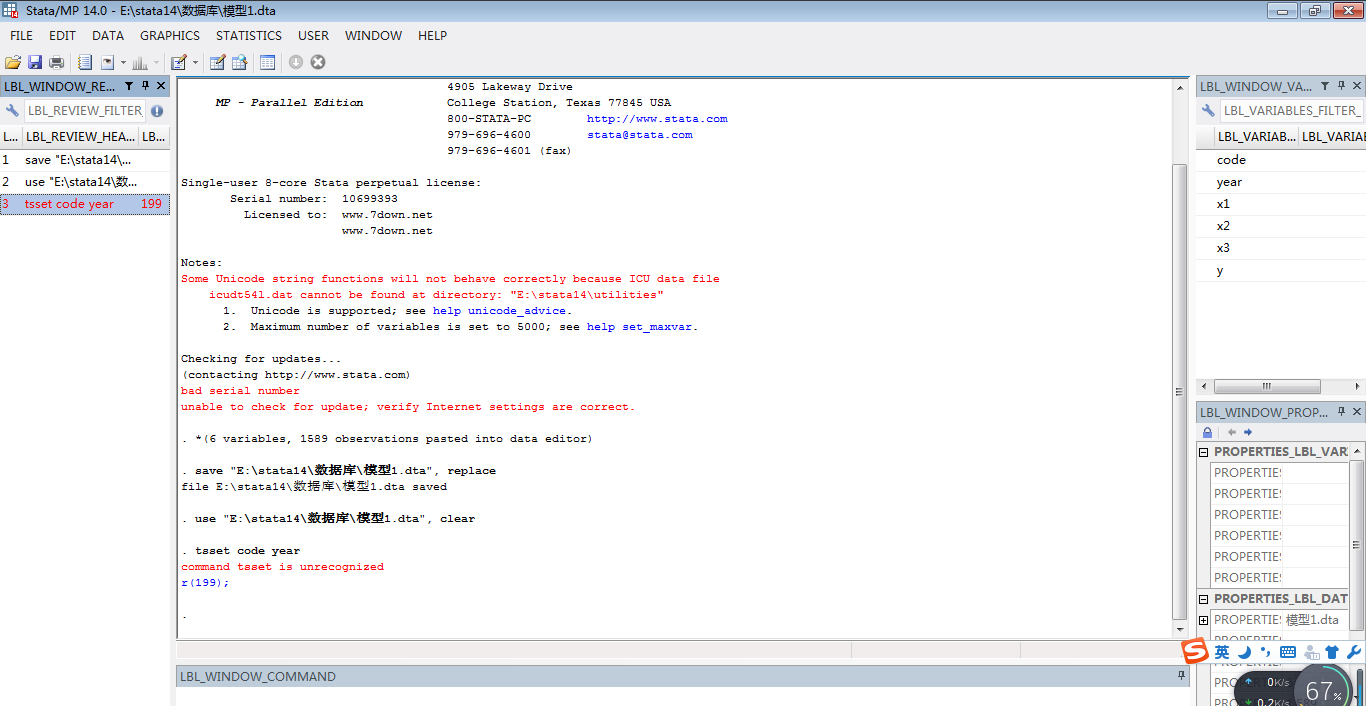Pin the Variables panel with pushpin icon
The width and height of the screenshot is (1366, 706).
[x=1341, y=86]
